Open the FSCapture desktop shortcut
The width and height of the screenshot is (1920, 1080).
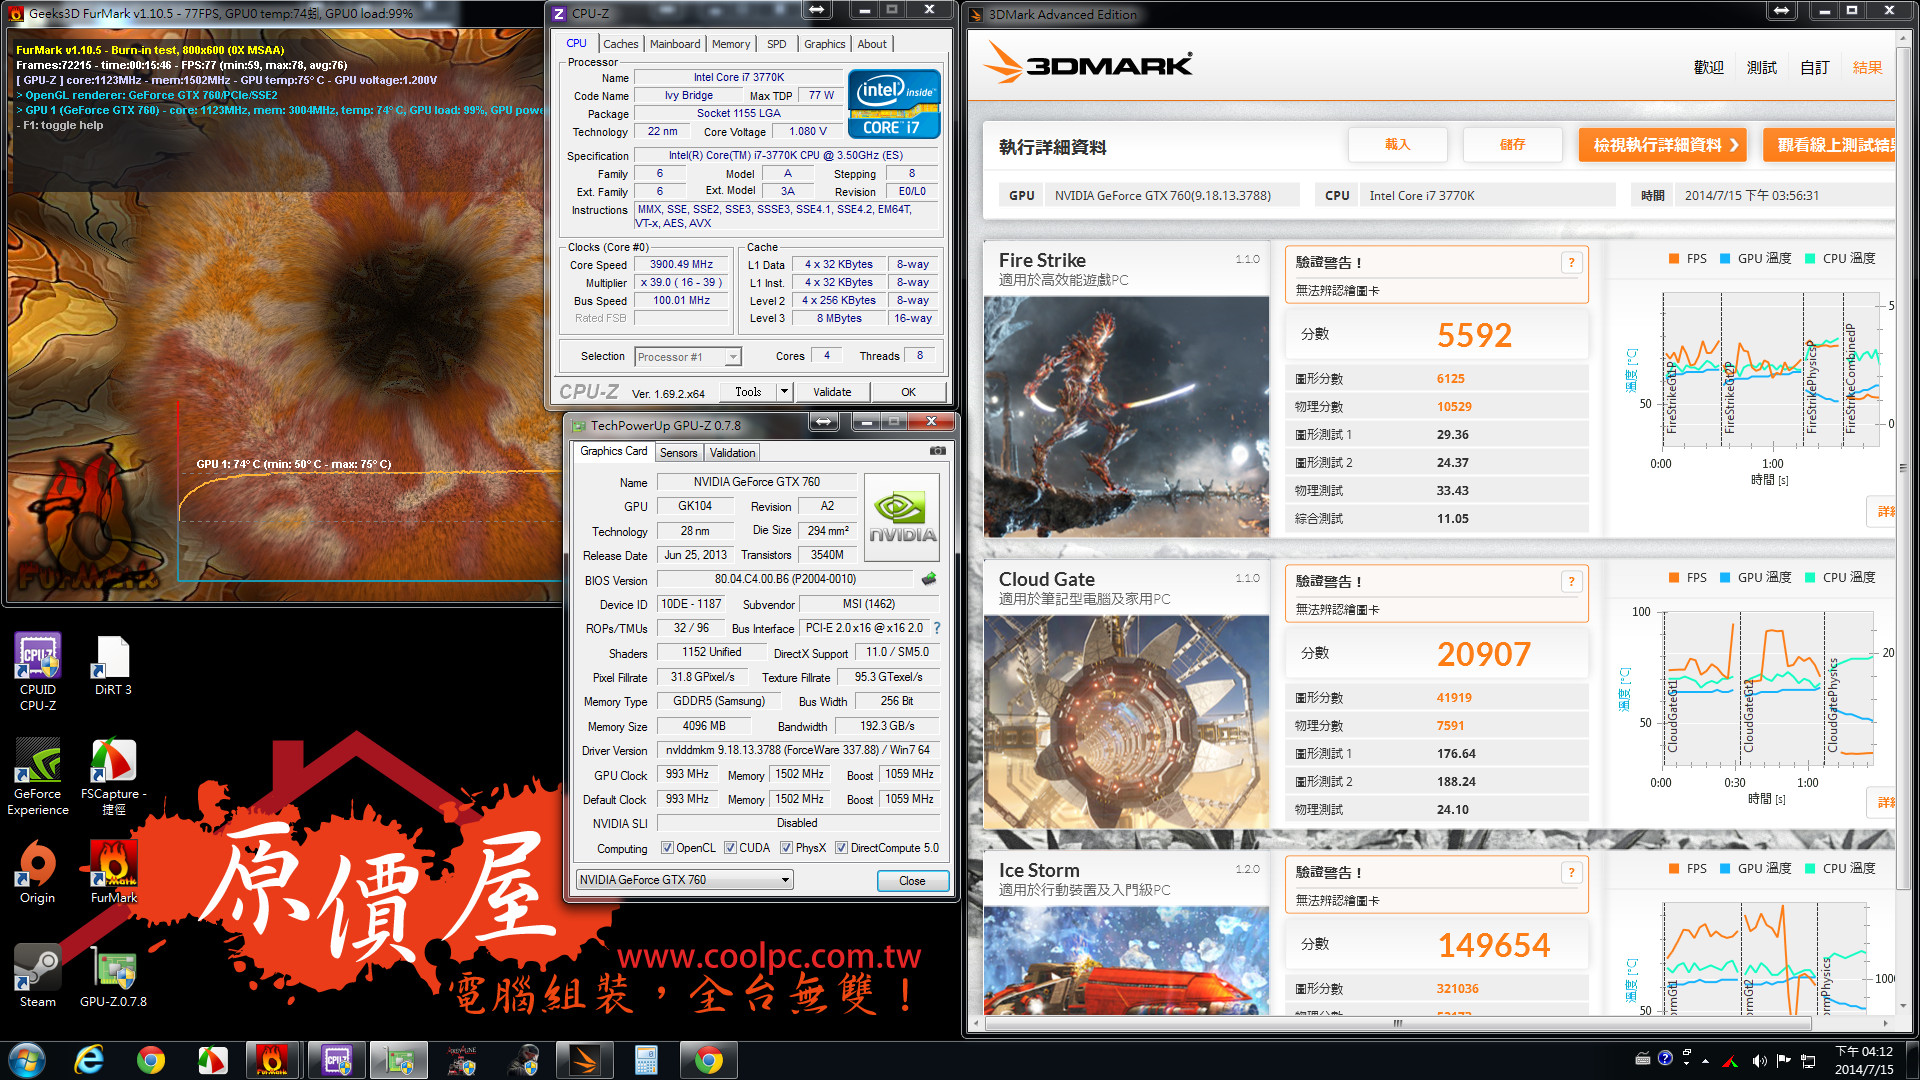point(113,777)
